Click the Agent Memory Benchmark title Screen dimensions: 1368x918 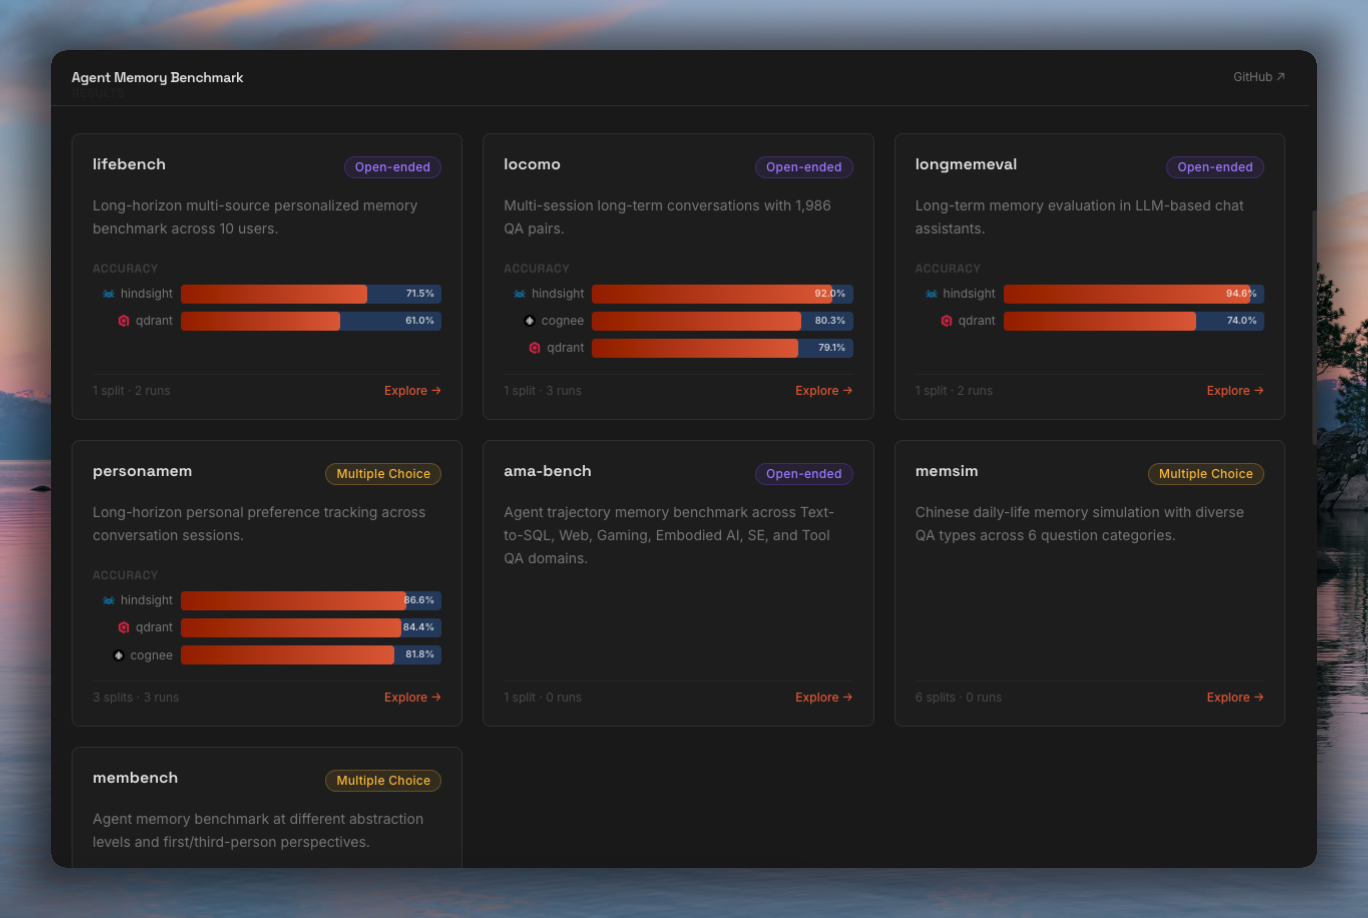click(157, 77)
